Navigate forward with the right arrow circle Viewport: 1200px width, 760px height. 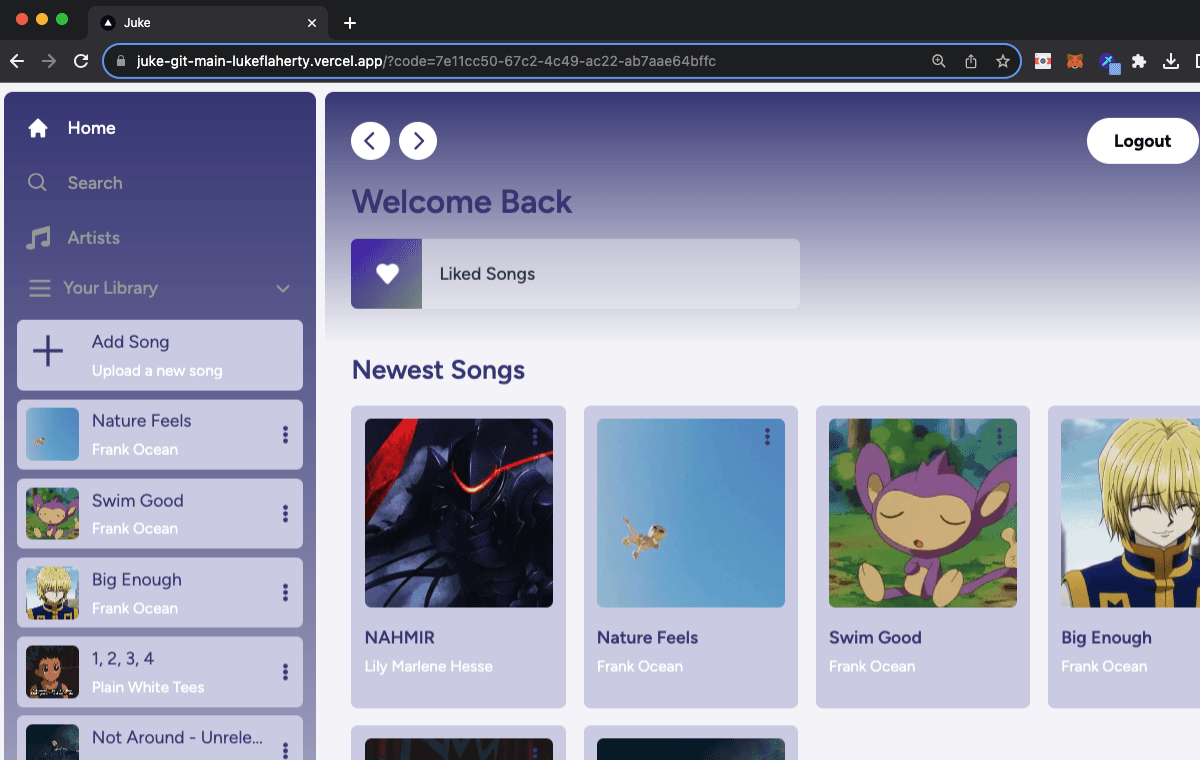(418, 141)
